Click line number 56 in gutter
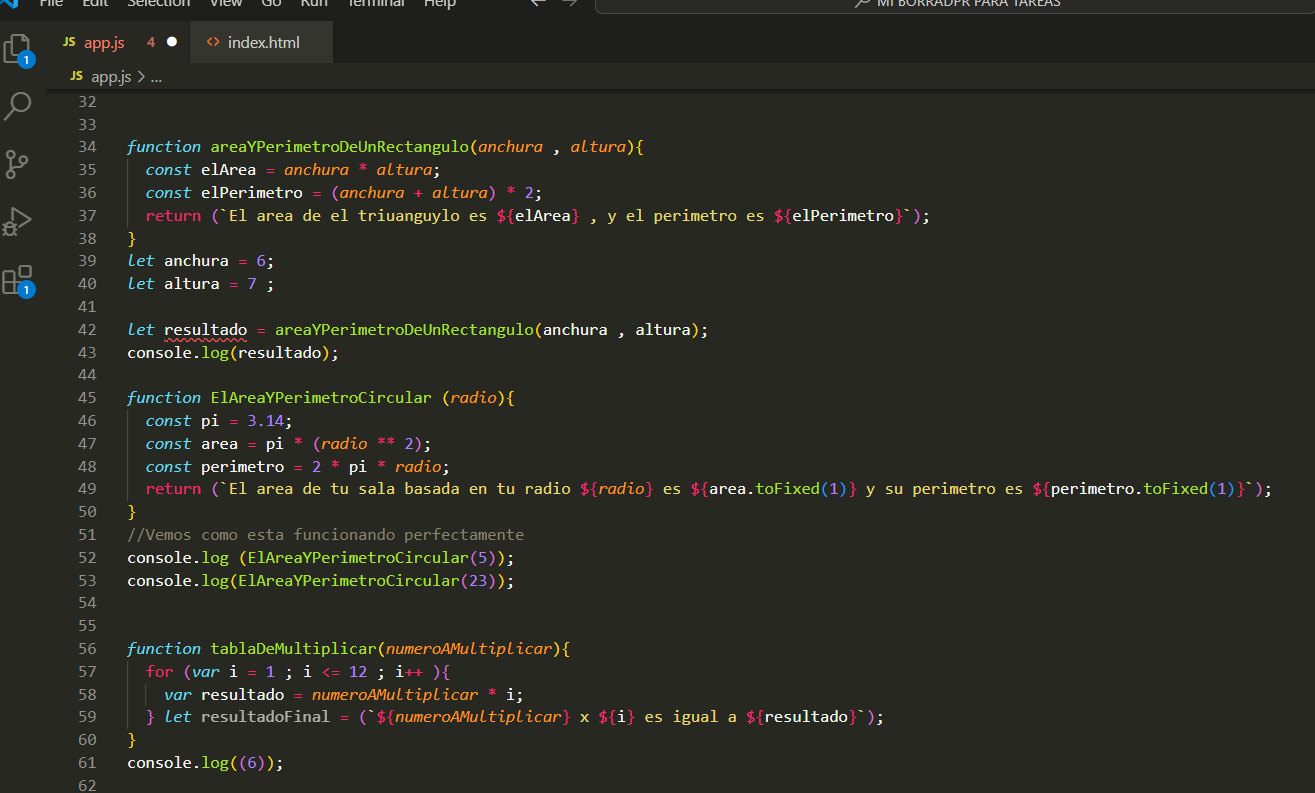1315x793 pixels. tap(87, 649)
